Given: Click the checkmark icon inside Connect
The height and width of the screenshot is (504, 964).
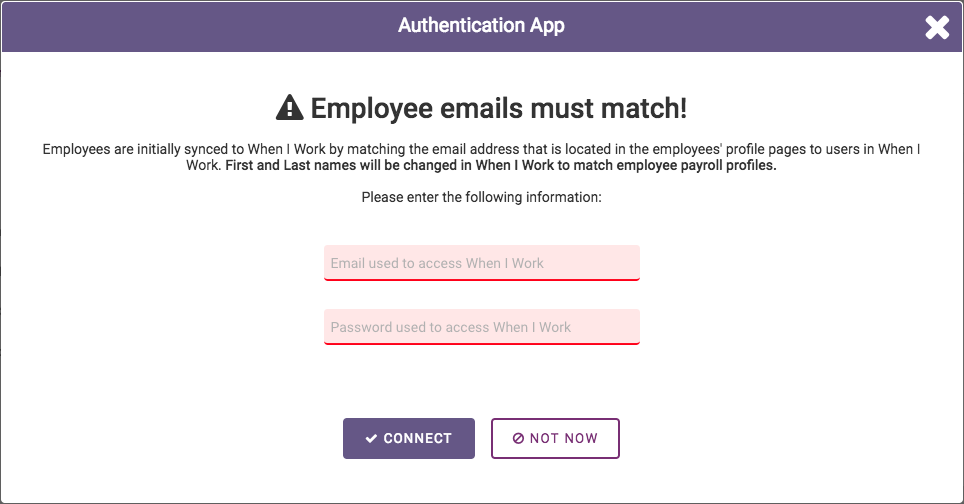Looking at the screenshot, I should [x=371, y=438].
